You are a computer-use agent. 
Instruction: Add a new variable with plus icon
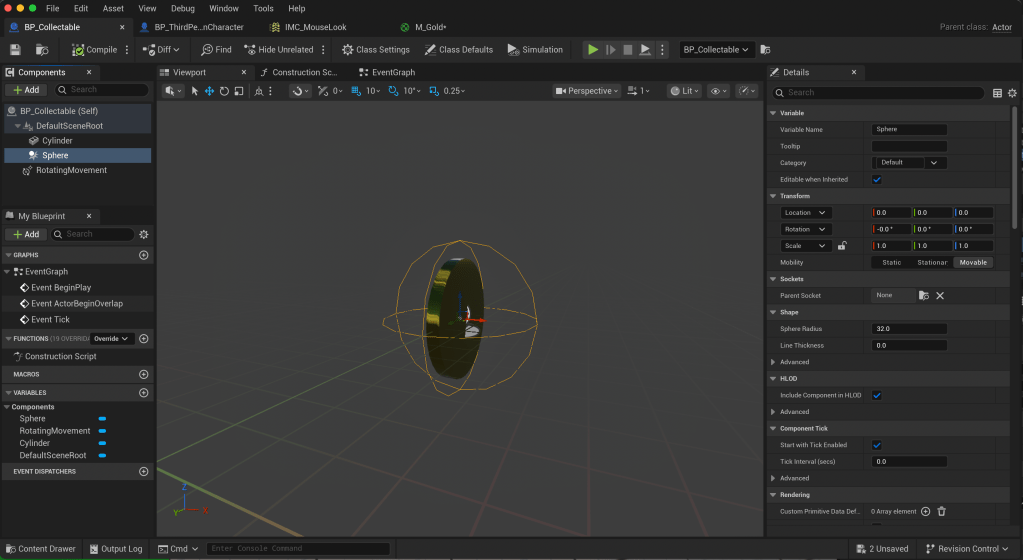143,393
